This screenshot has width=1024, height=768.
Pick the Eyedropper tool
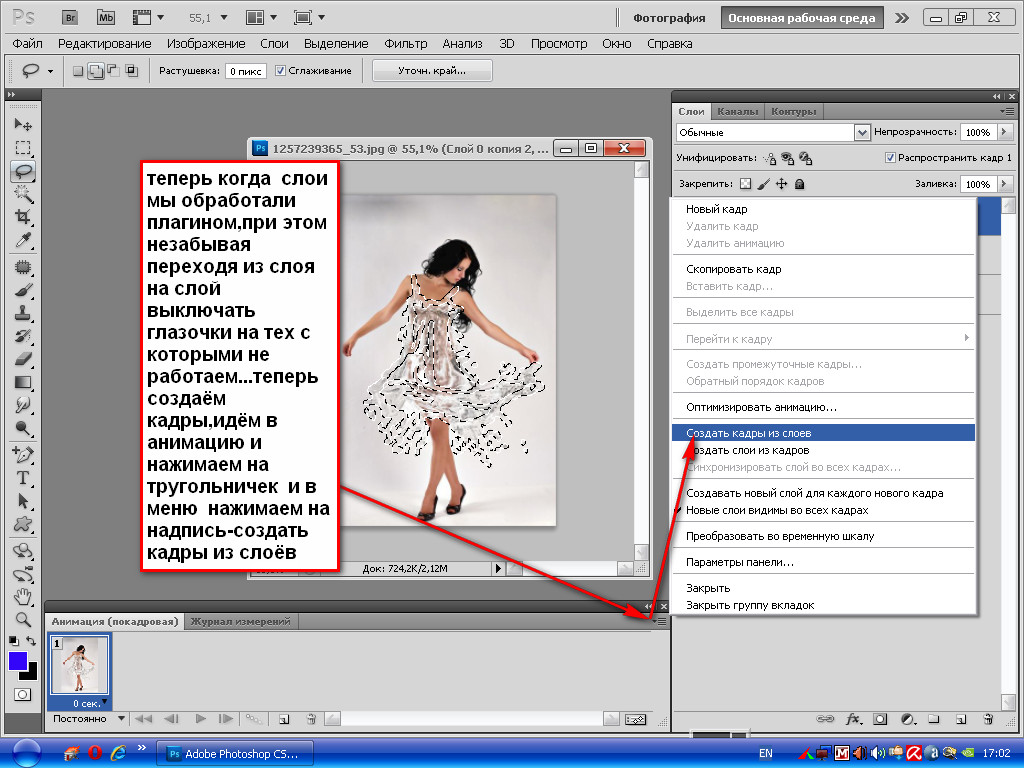point(23,241)
